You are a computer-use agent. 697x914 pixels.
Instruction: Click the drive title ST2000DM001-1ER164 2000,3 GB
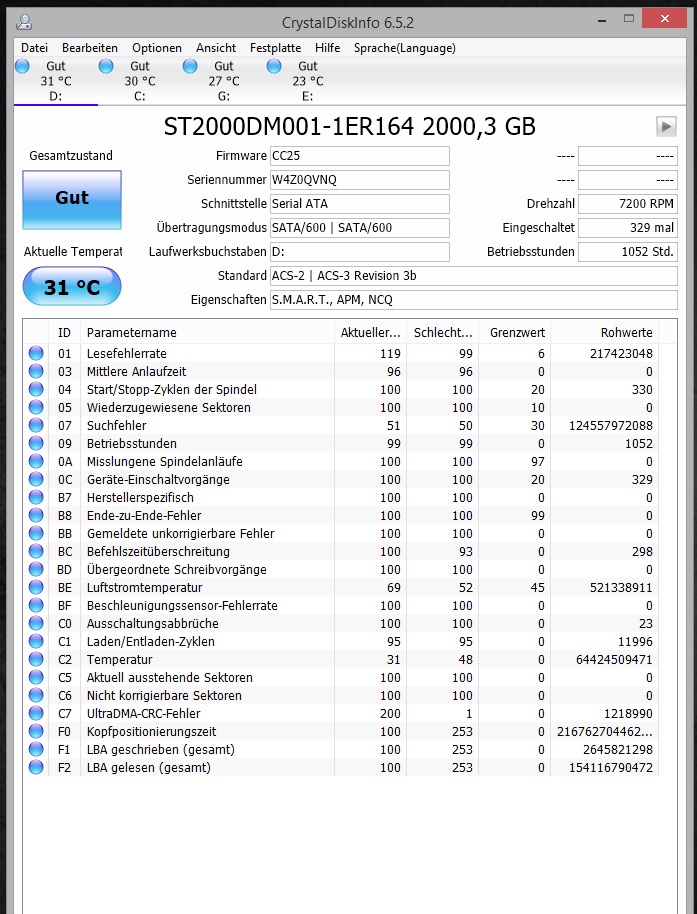[x=350, y=126]
